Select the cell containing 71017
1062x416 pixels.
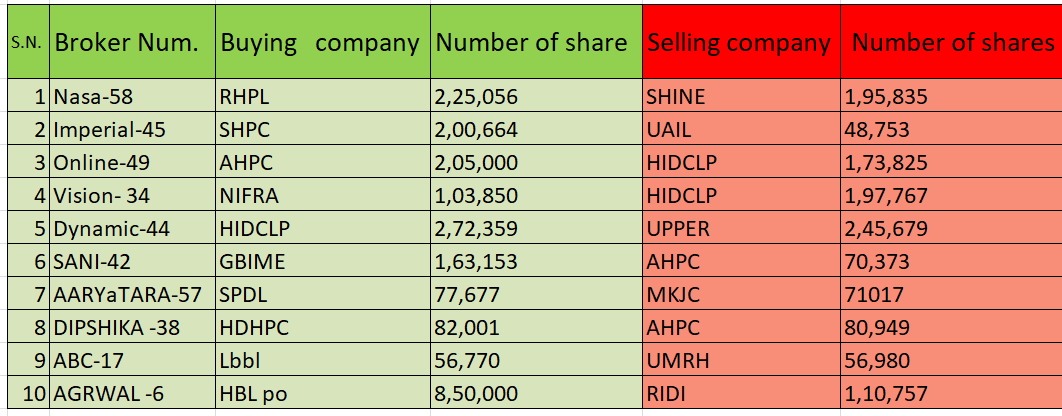coord(951,294)
